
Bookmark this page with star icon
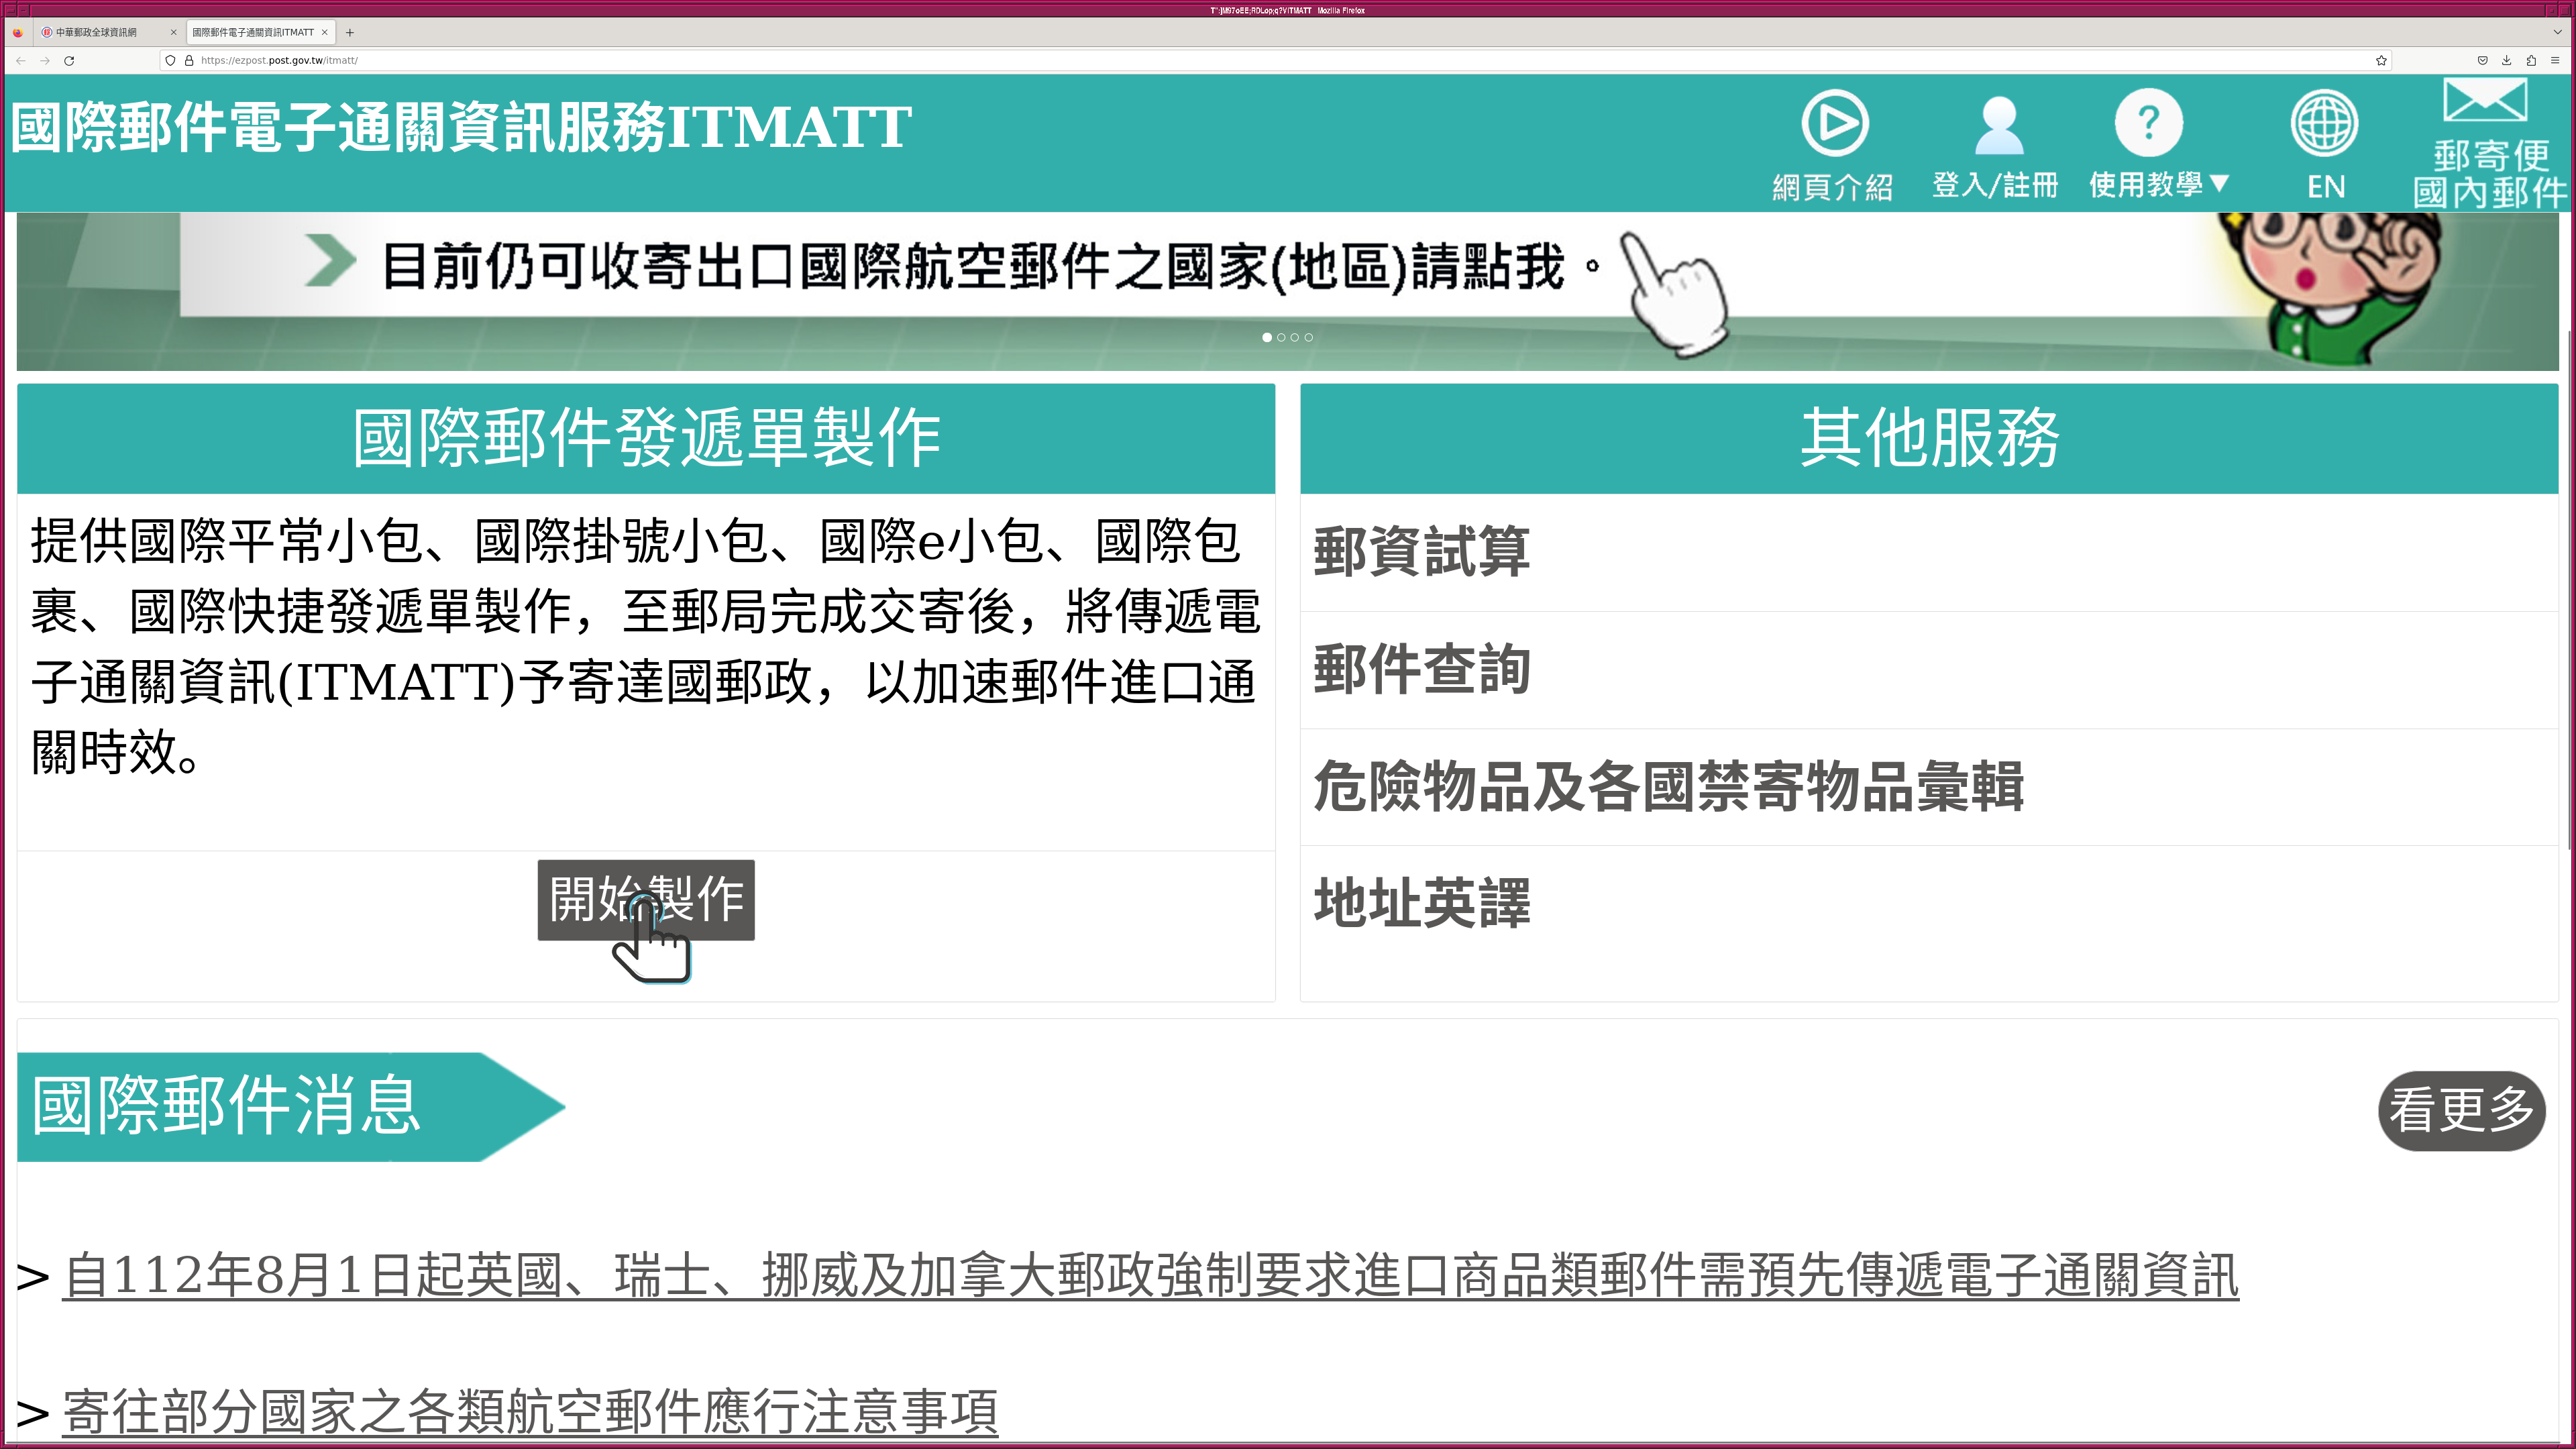pos(2381,60)
